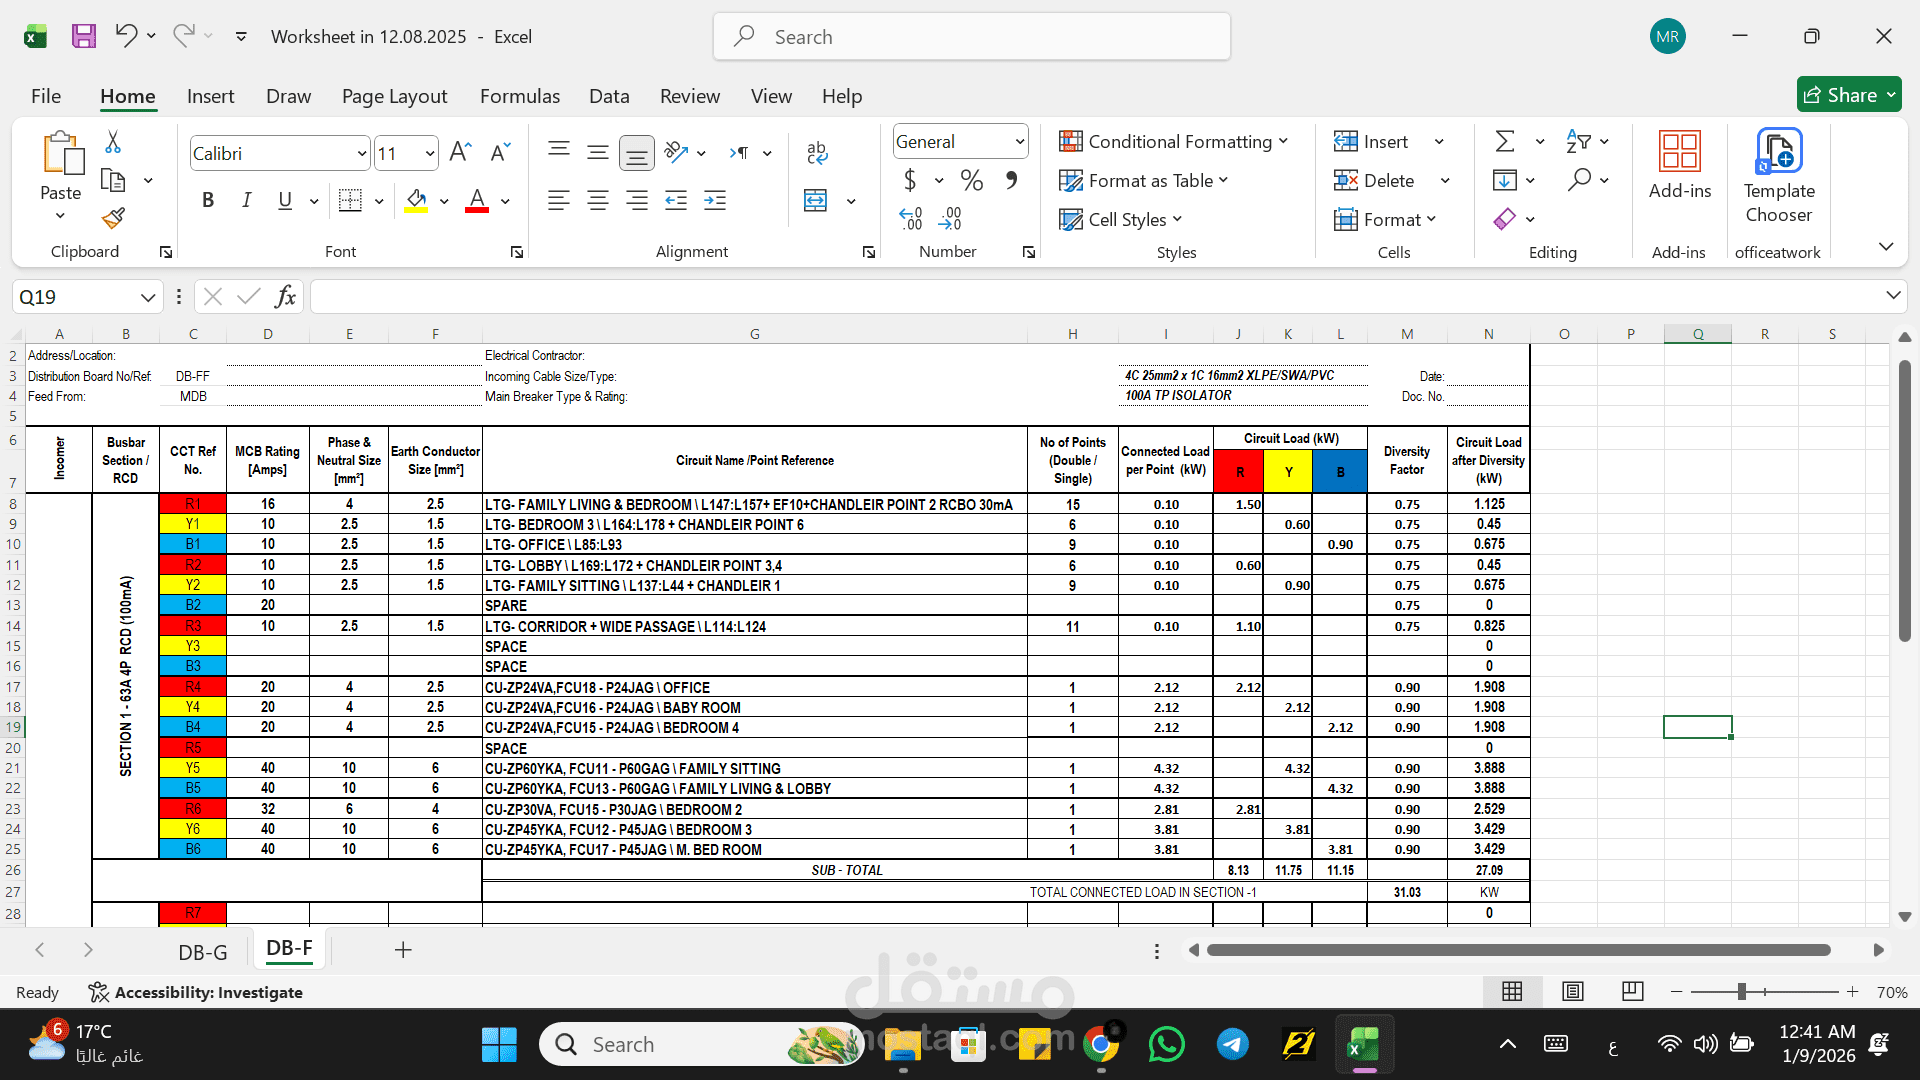
Task: Open the Template Chooser add-in
Action: tap(1778, 177)
